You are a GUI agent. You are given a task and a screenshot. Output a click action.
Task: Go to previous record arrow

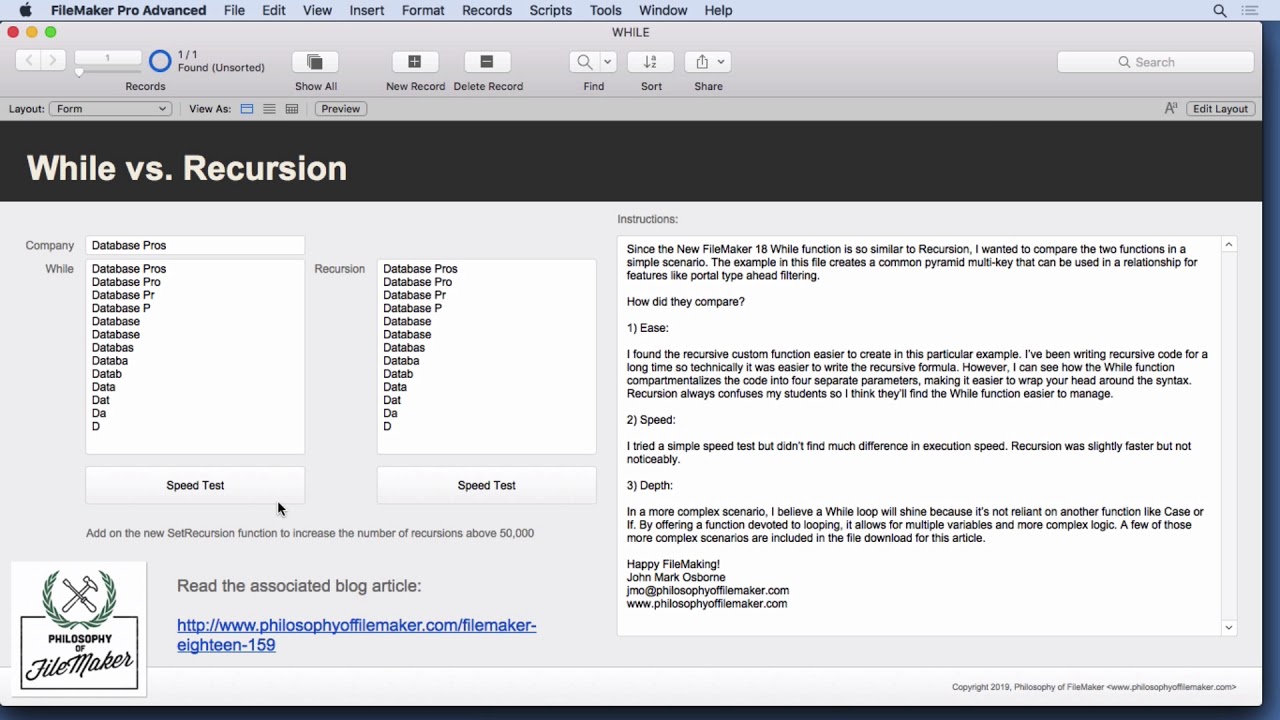coord(29,61)
